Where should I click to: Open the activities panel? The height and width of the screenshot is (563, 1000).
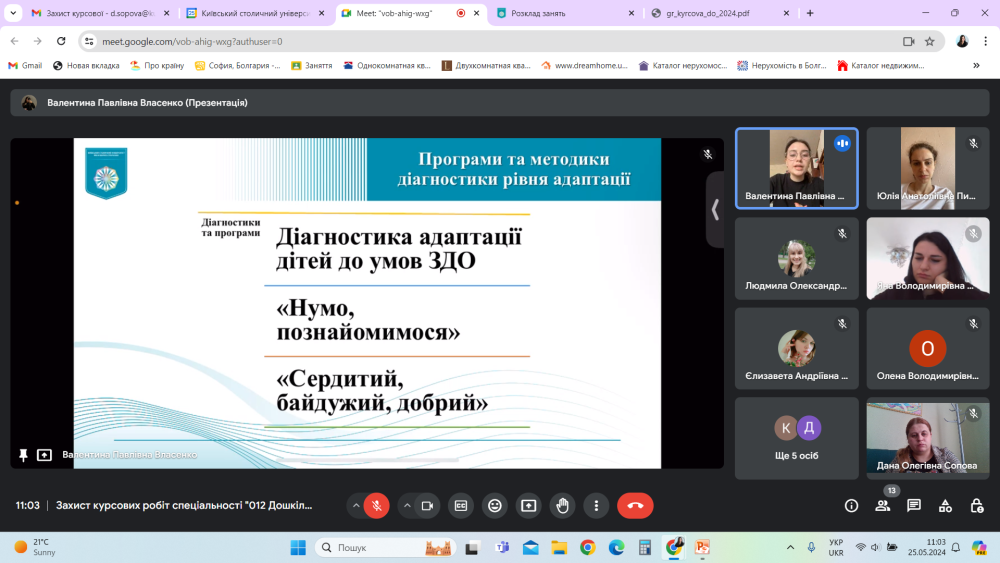click(x=946, y=506)
